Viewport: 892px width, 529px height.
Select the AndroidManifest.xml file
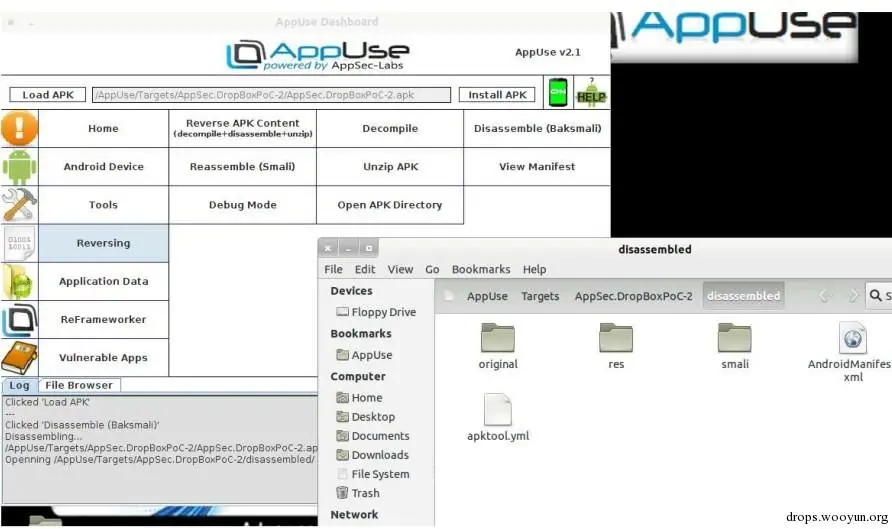pyautogui.click(x=852, y=352)
